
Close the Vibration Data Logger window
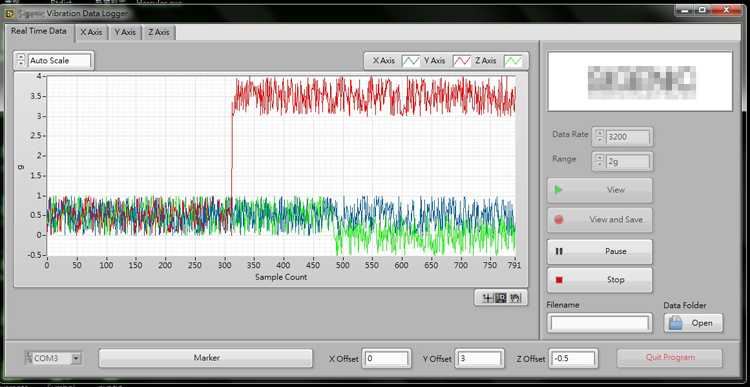(x=727, y=10)
